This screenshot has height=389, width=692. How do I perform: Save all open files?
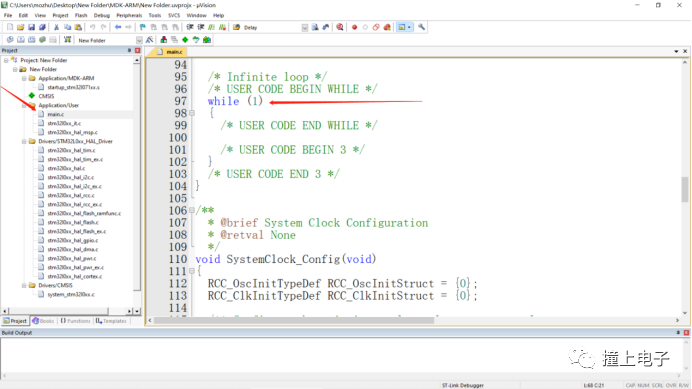[42, 27]
